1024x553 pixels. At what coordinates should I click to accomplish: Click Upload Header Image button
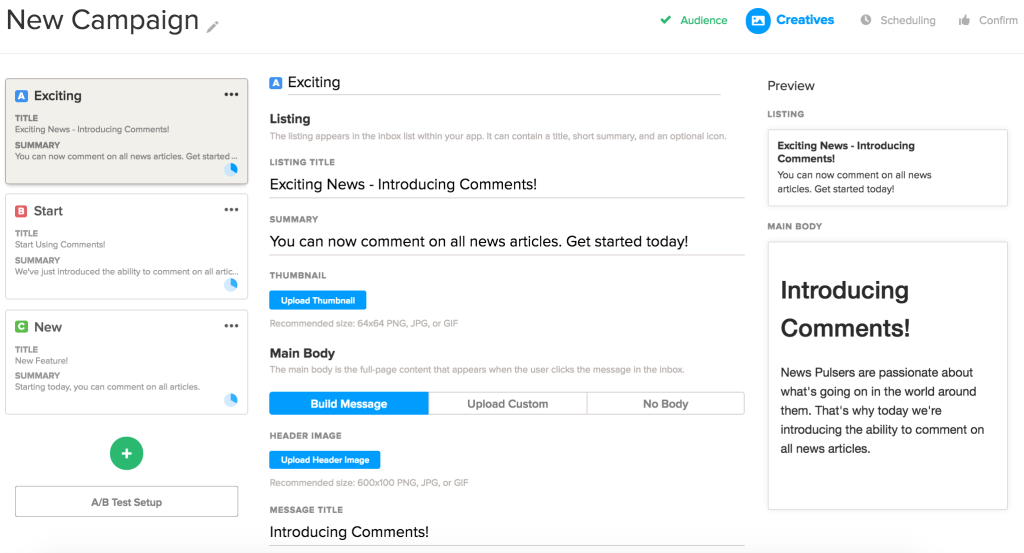325,460
